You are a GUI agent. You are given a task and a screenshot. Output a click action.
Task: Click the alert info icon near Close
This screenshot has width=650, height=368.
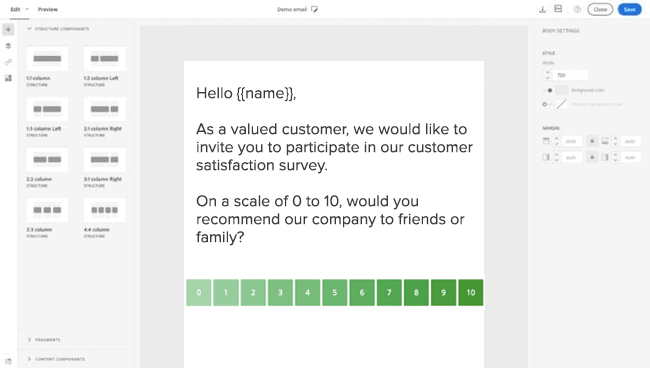pyautogui.click(x=577, y=9)
